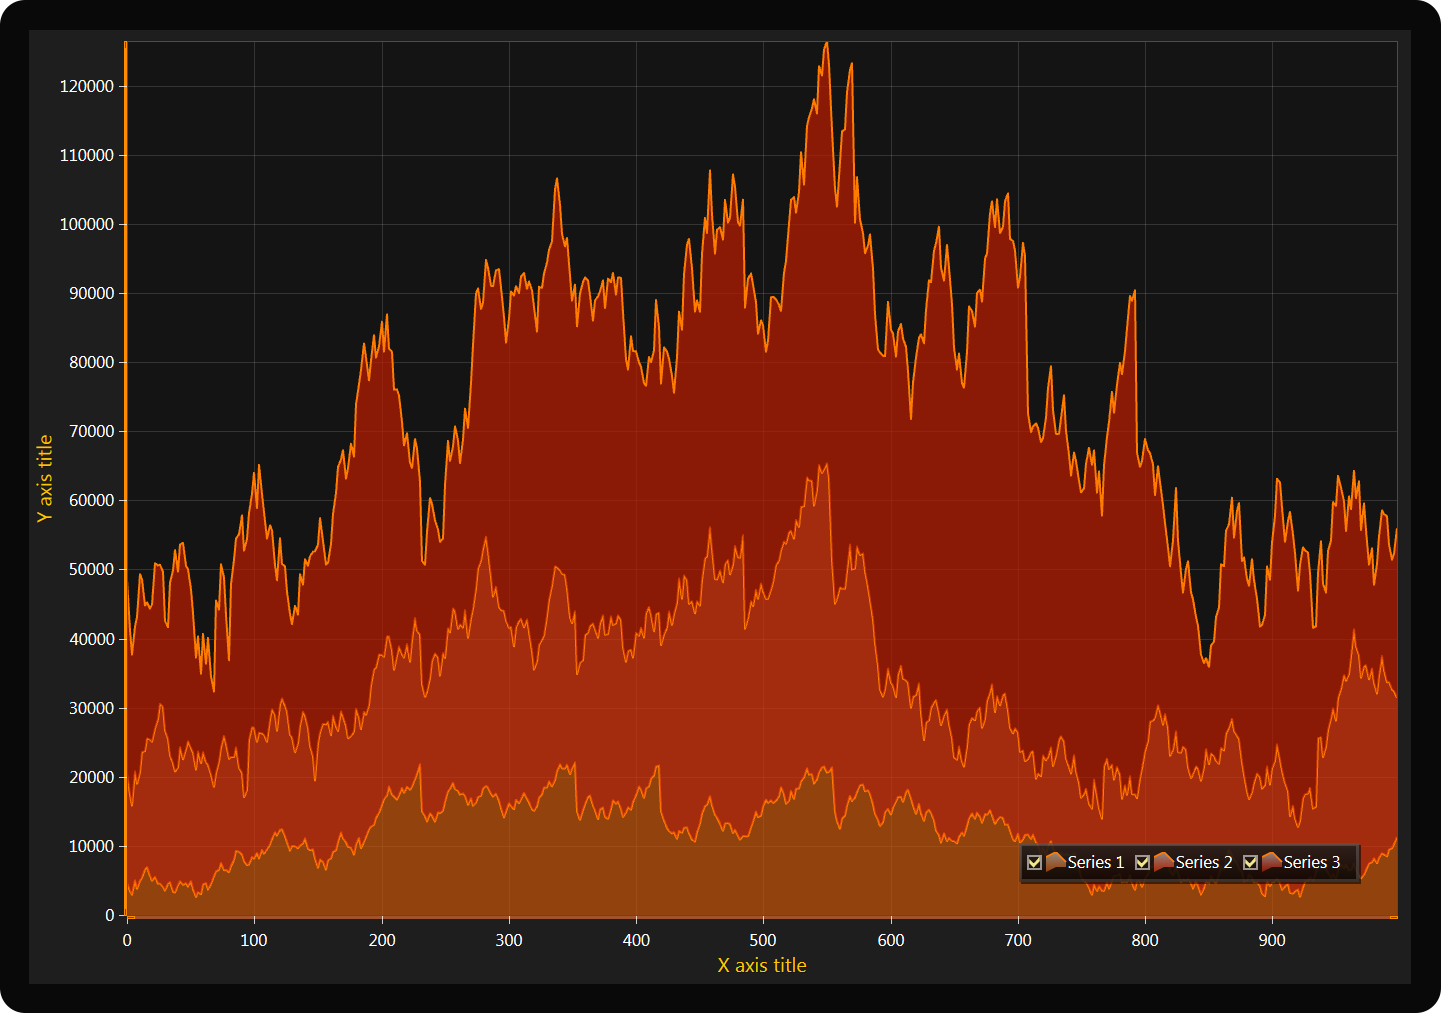Select the 900 X axis tick label
Screen dimensions: 1441x1013
tap(1272, 940)
